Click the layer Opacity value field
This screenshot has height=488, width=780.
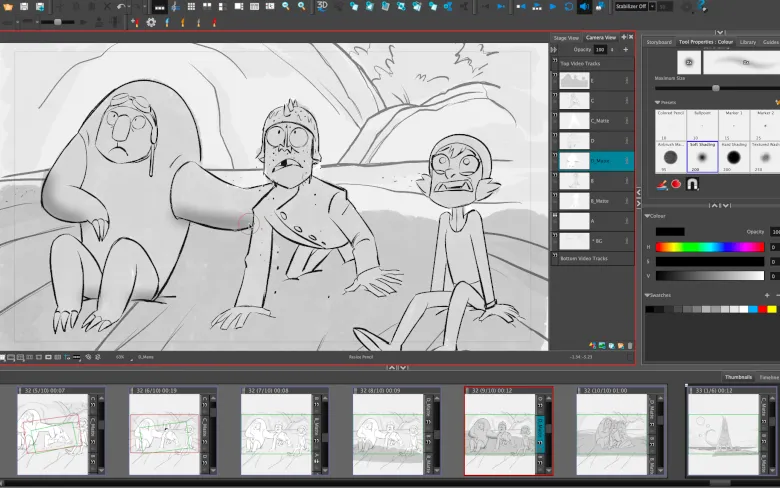600,50
